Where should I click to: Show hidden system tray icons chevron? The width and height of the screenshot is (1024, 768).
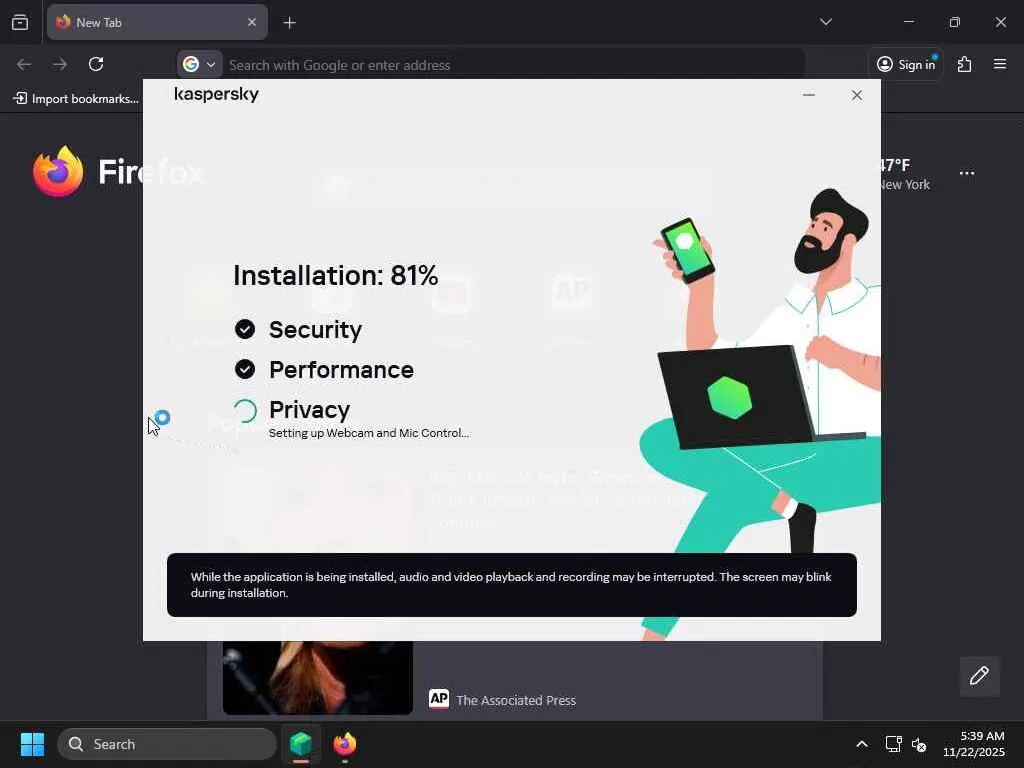pyautogui.click(x=861, y=744)
